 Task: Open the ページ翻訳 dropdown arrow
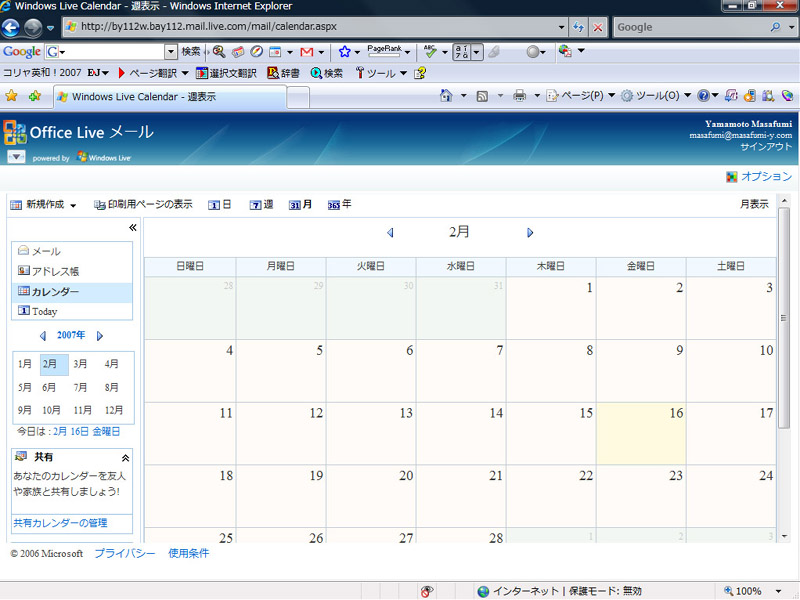185,73
